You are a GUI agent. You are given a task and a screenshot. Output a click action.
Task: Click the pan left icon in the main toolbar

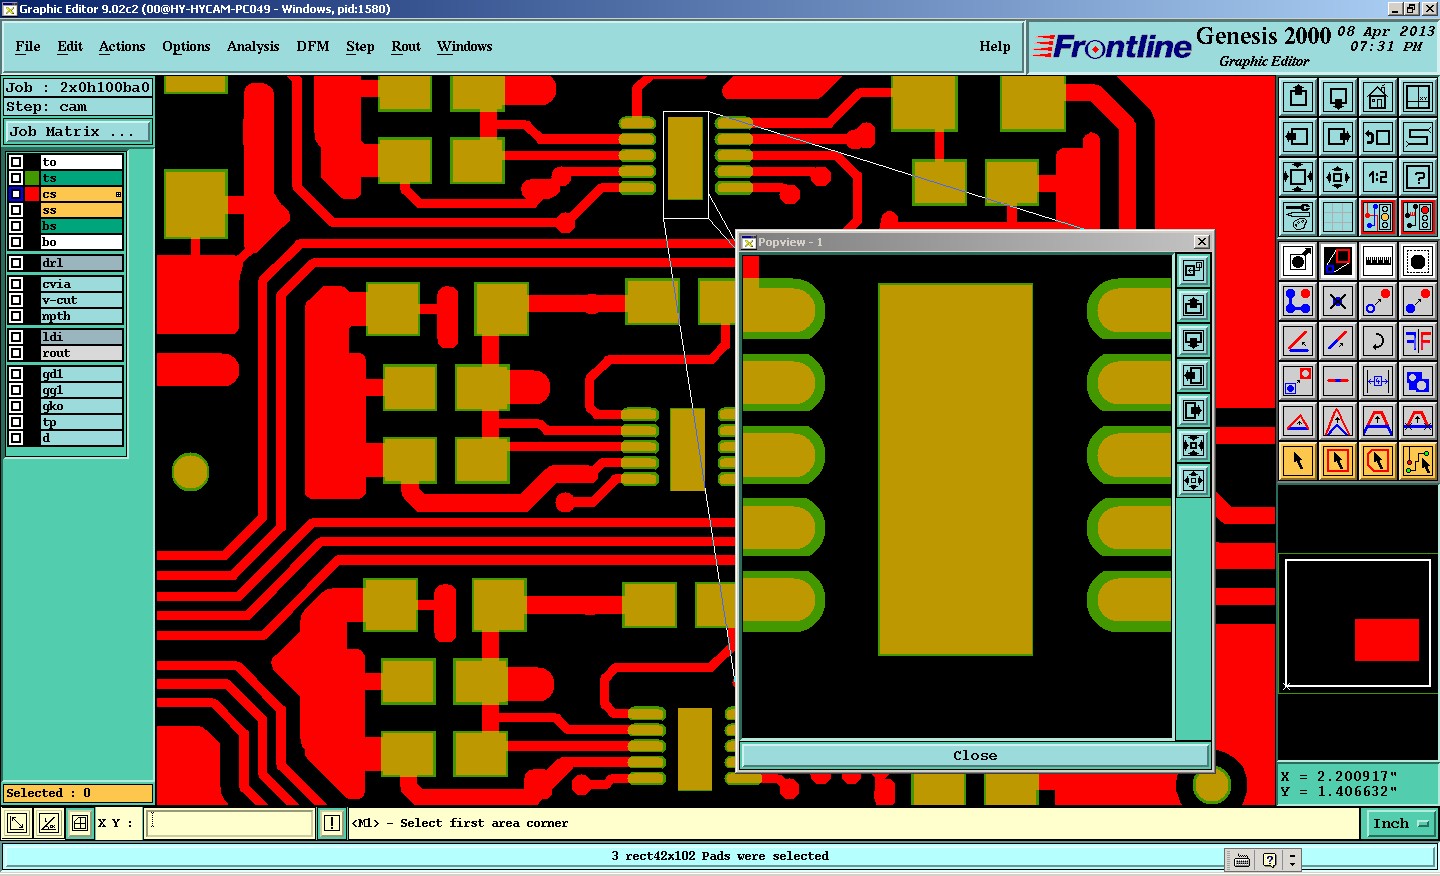[1298, 137]
